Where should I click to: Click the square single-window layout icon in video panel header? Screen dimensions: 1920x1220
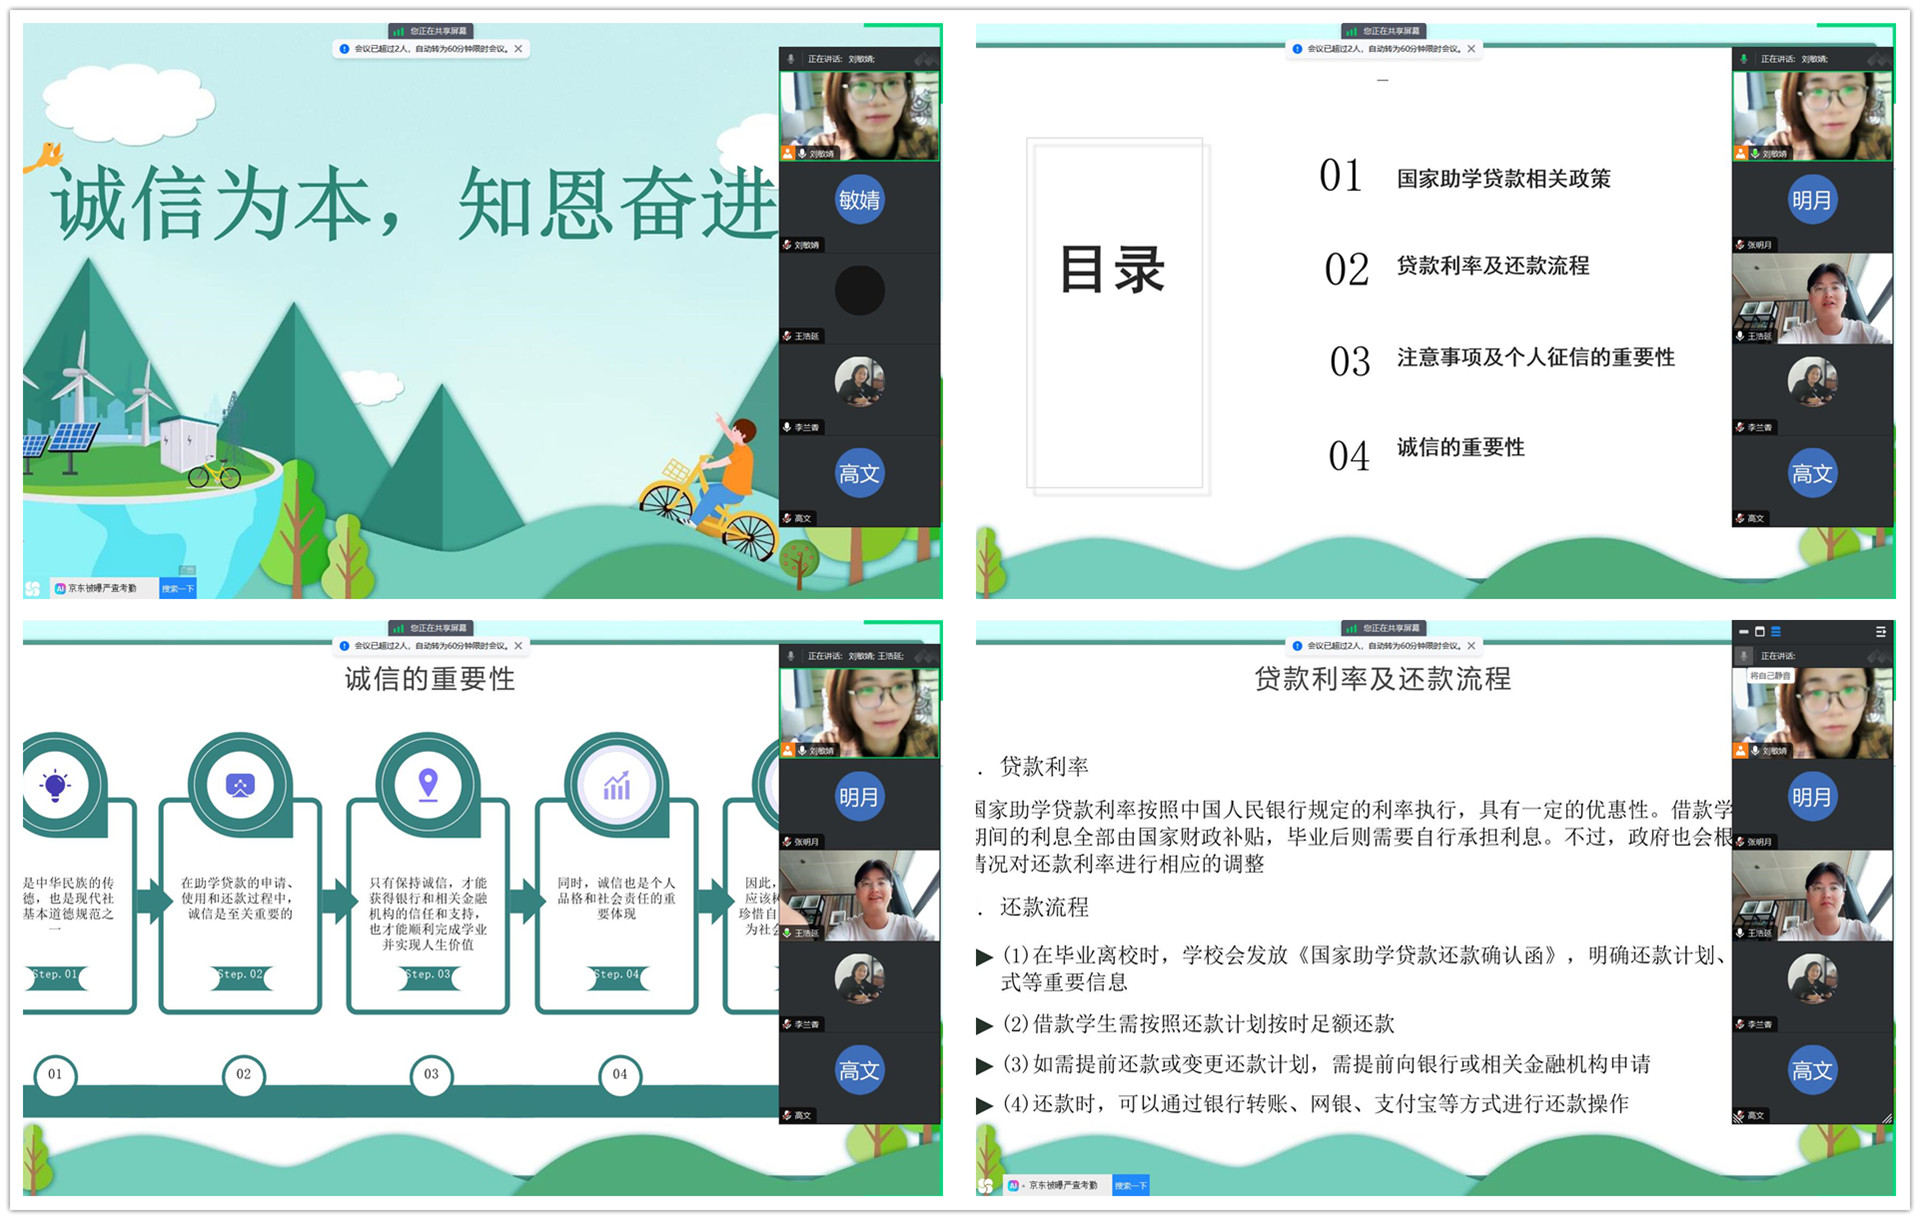click(x=1760, y=632)
